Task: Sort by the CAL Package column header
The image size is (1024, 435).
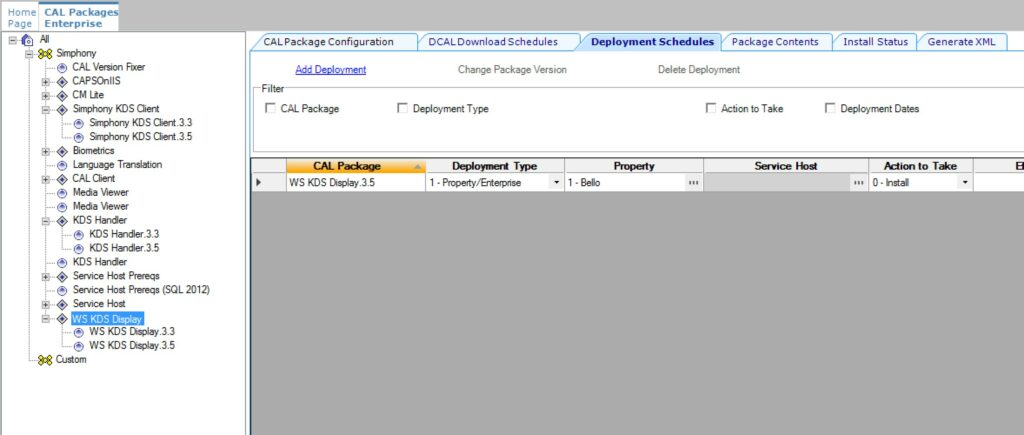Action: 356,167
